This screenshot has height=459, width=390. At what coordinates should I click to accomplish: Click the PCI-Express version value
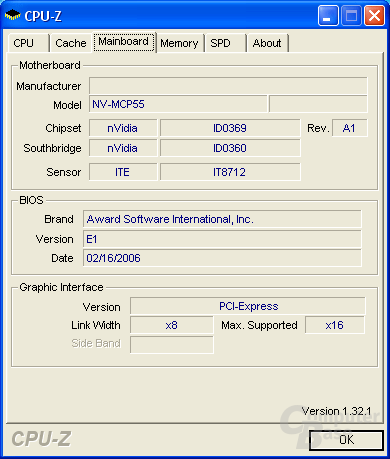point(248,306)
